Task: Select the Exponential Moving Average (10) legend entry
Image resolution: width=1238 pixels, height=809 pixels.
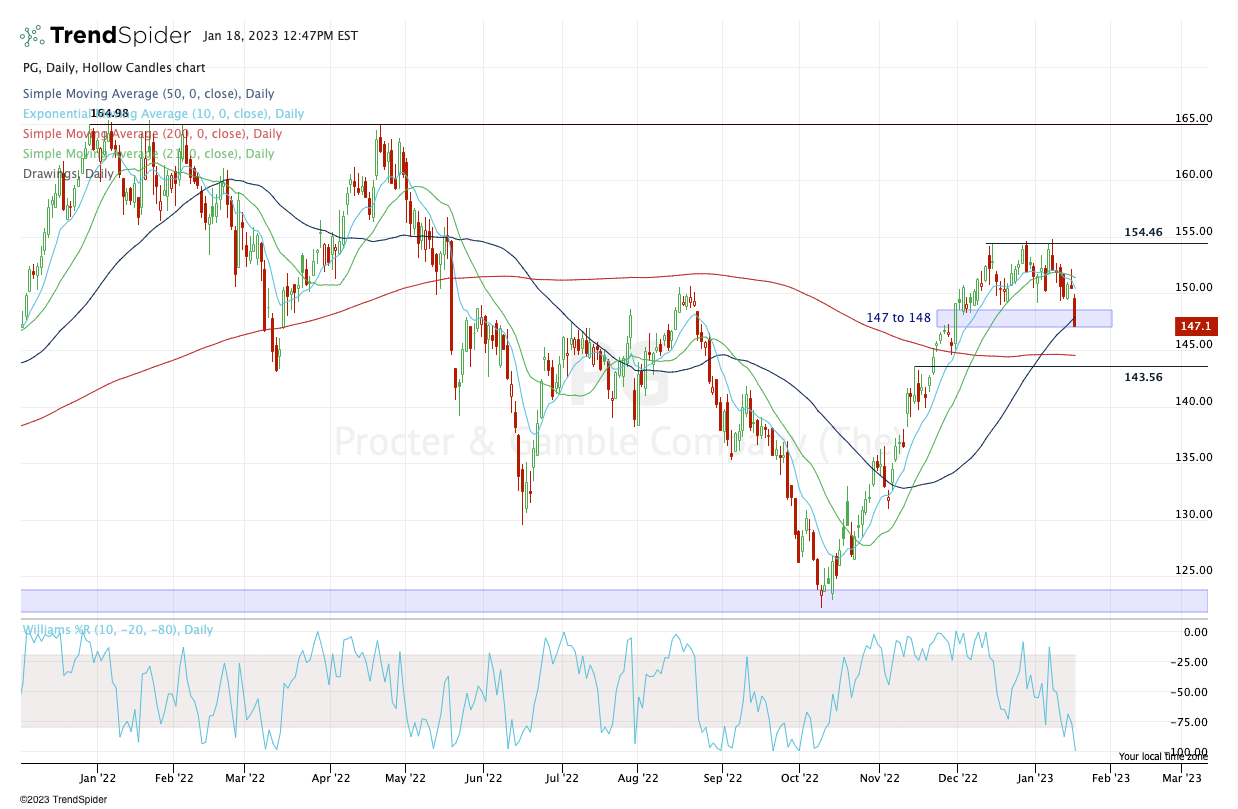Action: (x=163, y=114)
